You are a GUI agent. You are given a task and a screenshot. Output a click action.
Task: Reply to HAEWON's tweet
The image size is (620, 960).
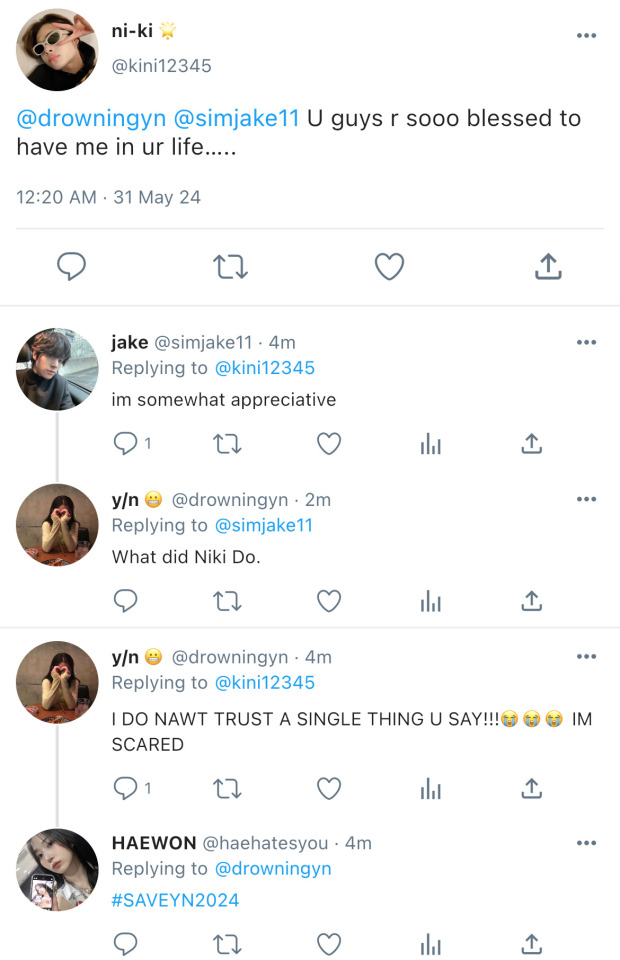[x=125, y=943]
